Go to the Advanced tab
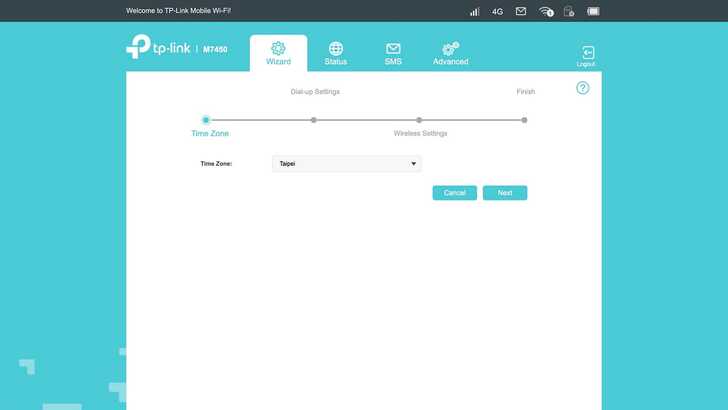The width and height of the screenshot is (728, 410). click(450, 53)
